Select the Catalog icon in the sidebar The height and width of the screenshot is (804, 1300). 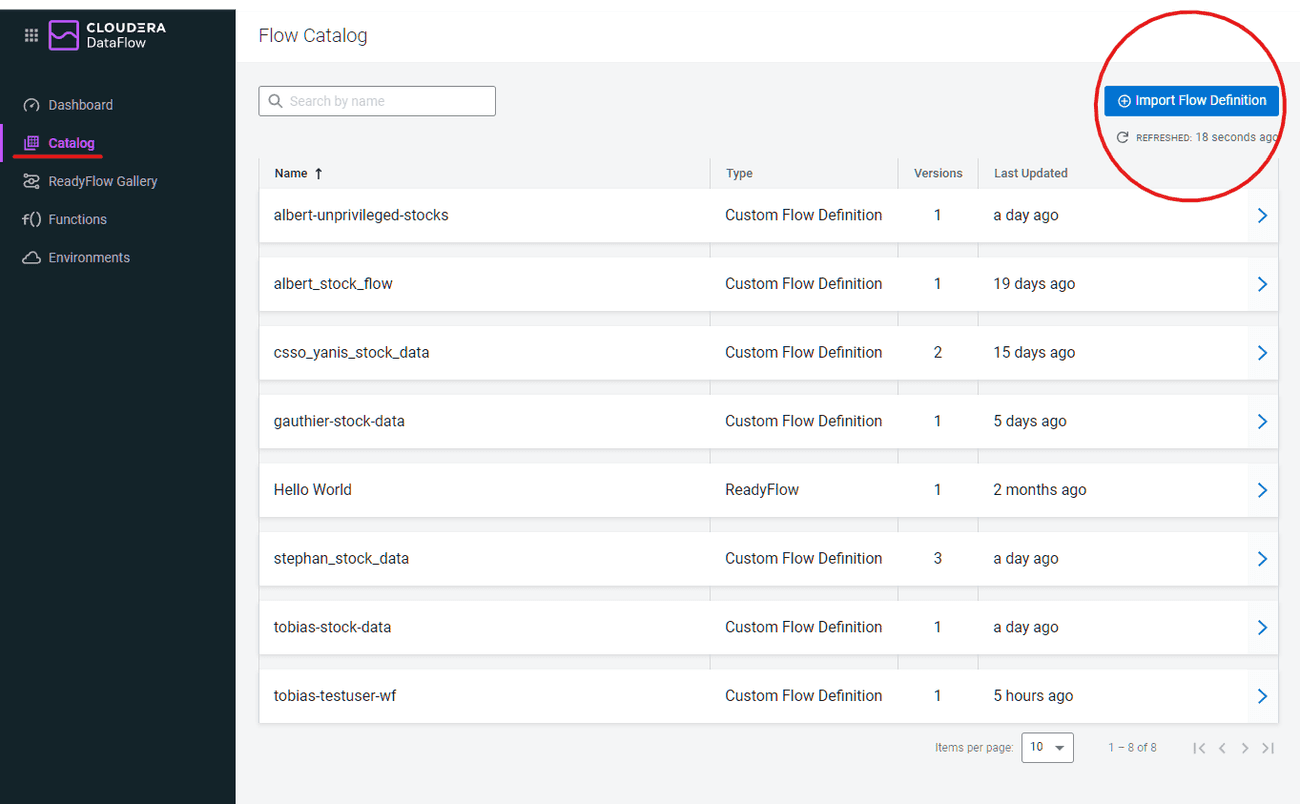pyautogui.click(x=31, y=142)
